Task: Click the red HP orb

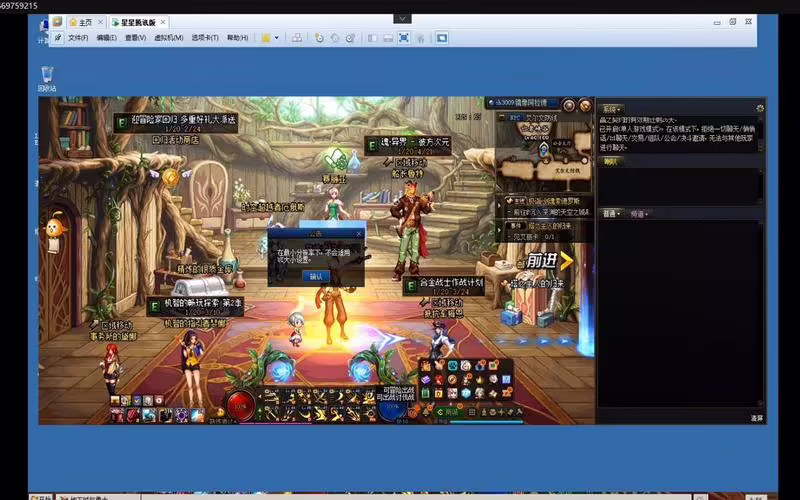Action: point(240,406)
